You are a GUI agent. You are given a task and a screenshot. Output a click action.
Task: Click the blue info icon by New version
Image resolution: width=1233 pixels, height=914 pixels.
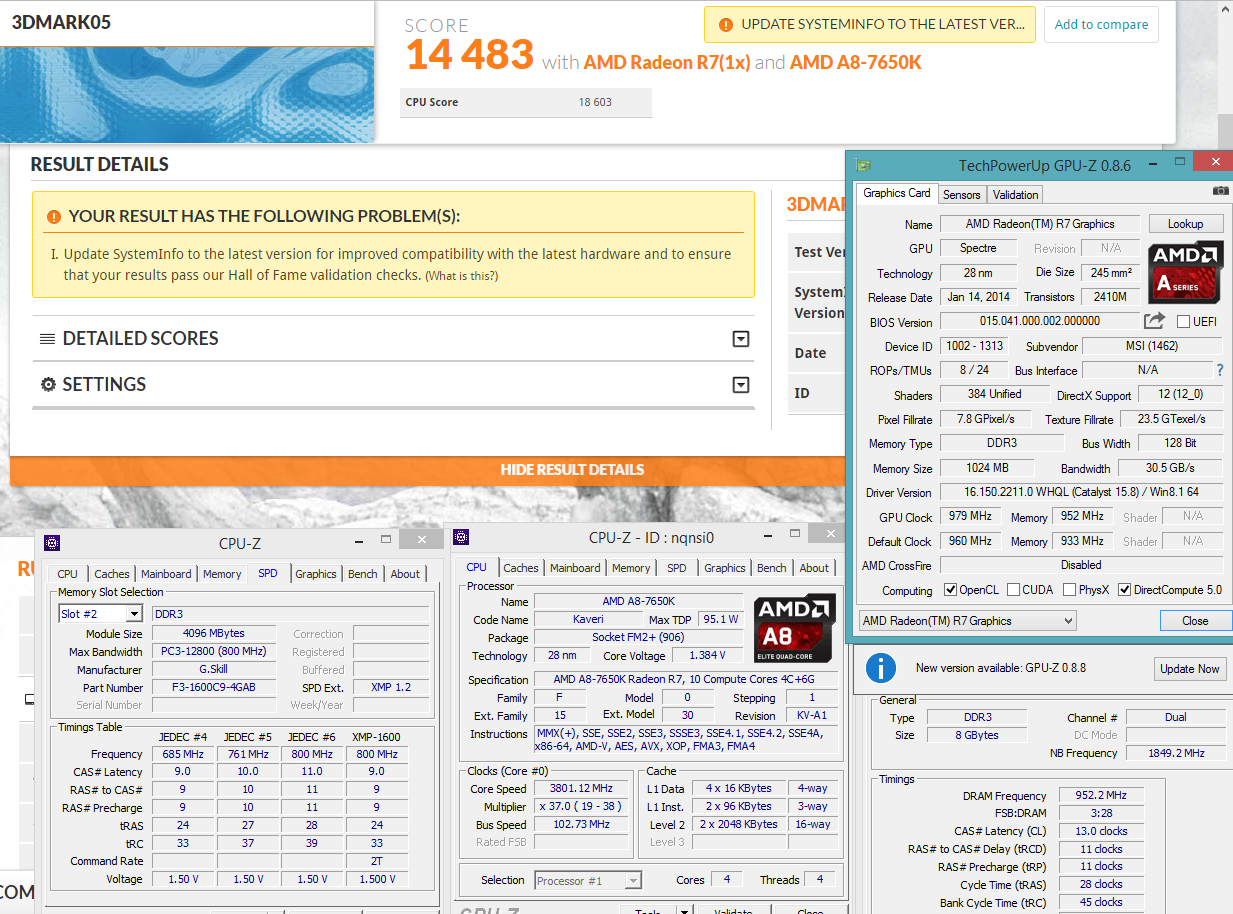[x=880, y=668]
